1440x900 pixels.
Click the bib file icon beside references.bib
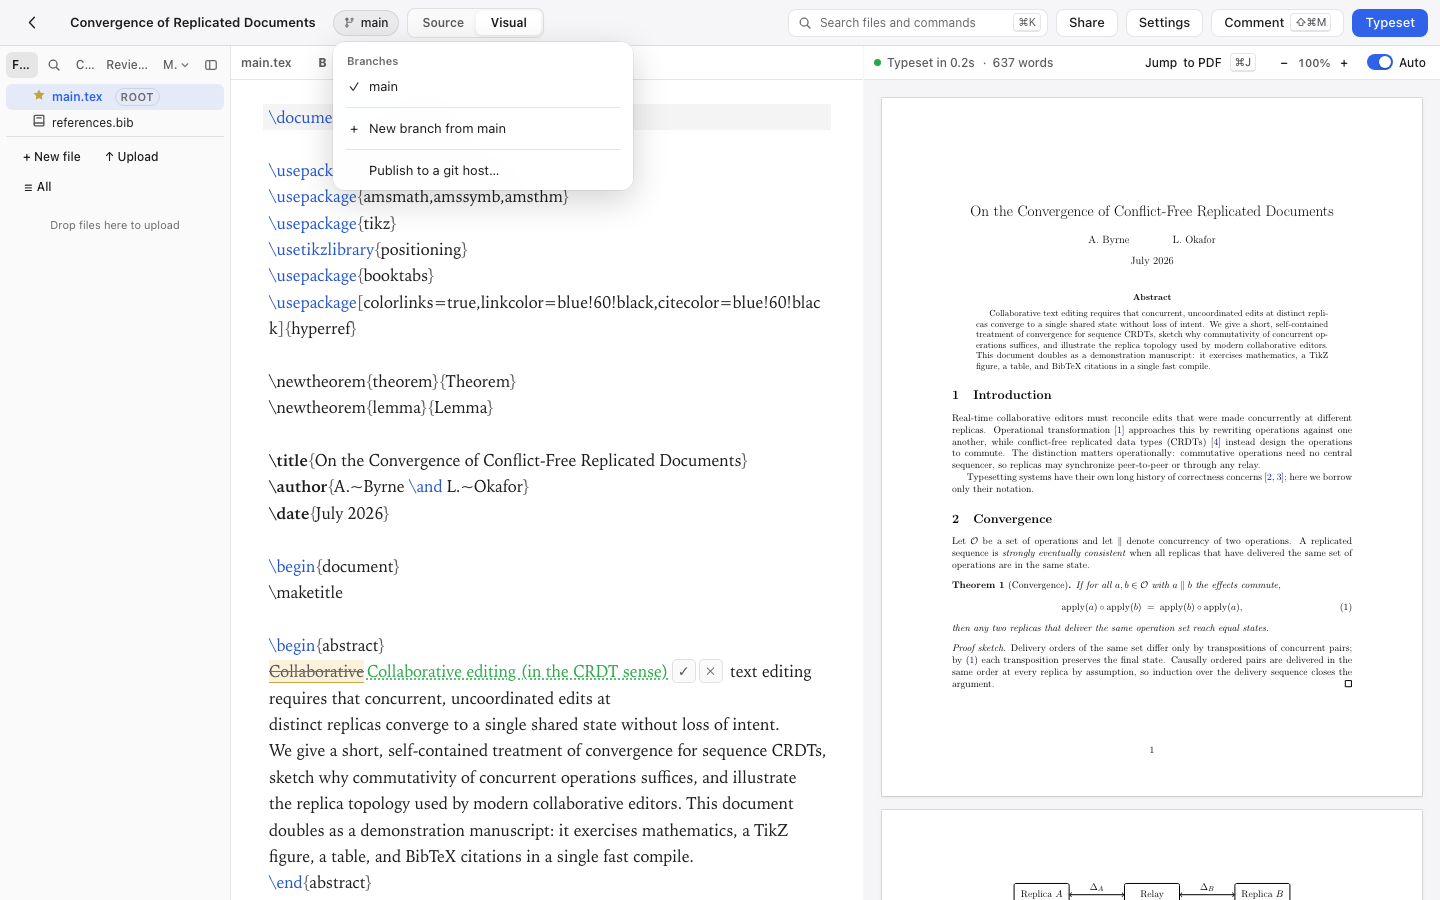39,121
